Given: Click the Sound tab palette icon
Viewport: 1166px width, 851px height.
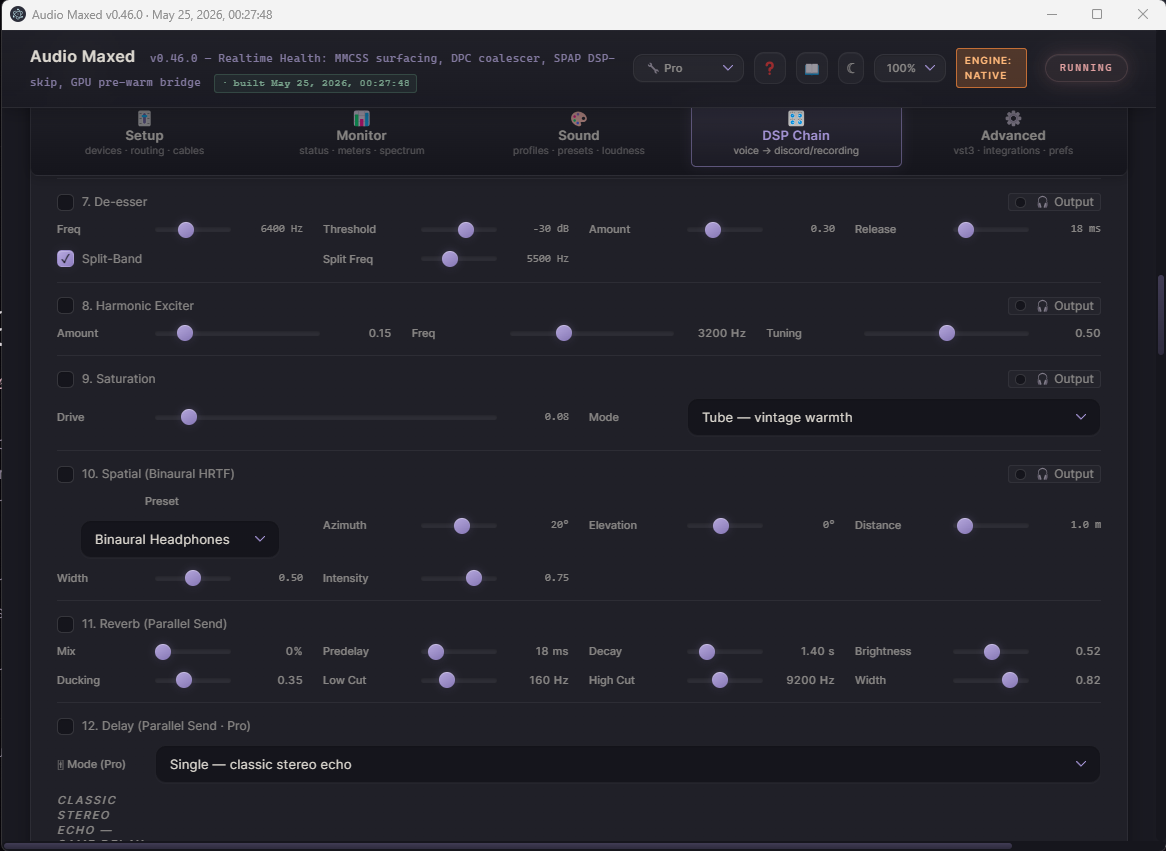Looking at the screenshot, I should pyautogui.click(x=579, y=118).
